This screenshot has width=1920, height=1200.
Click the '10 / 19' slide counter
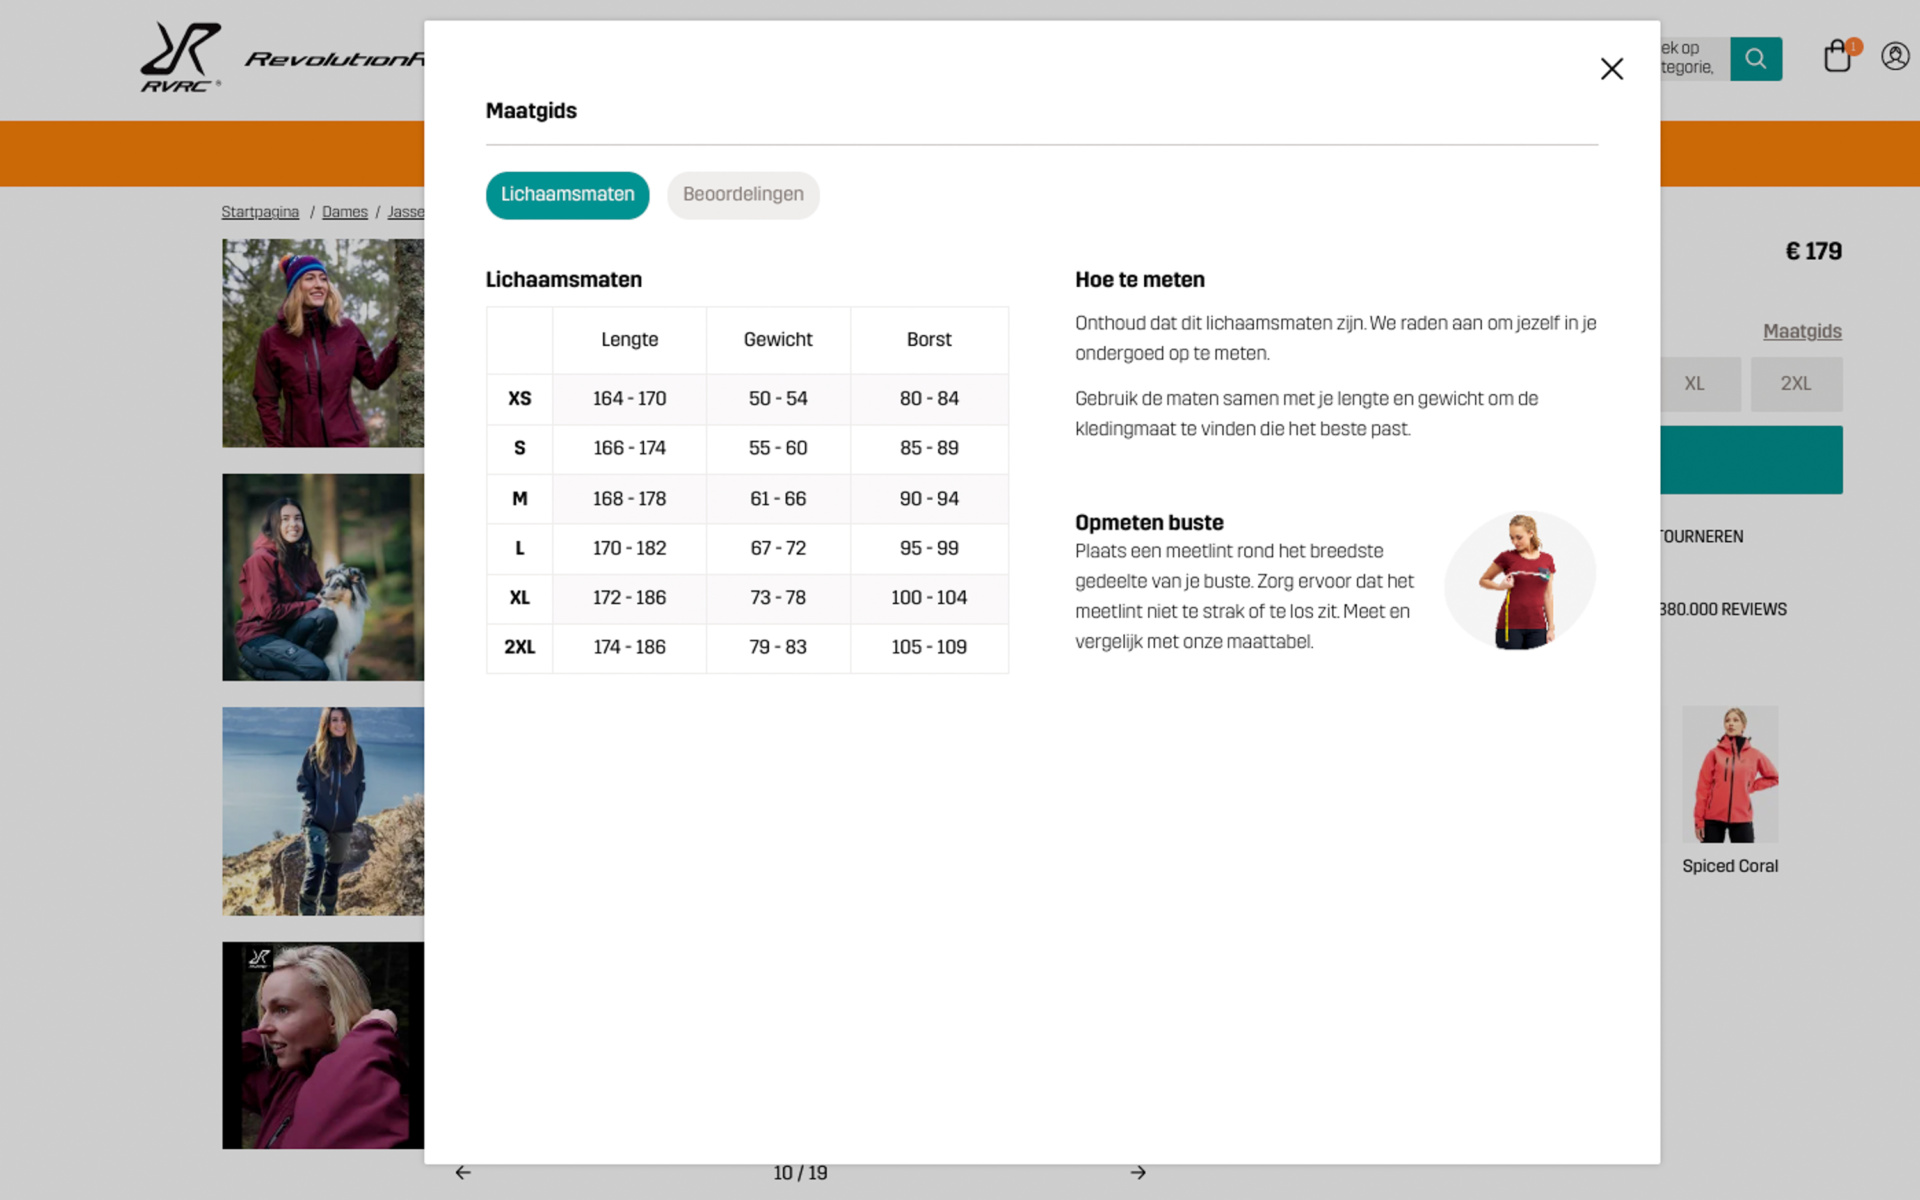800,1173
